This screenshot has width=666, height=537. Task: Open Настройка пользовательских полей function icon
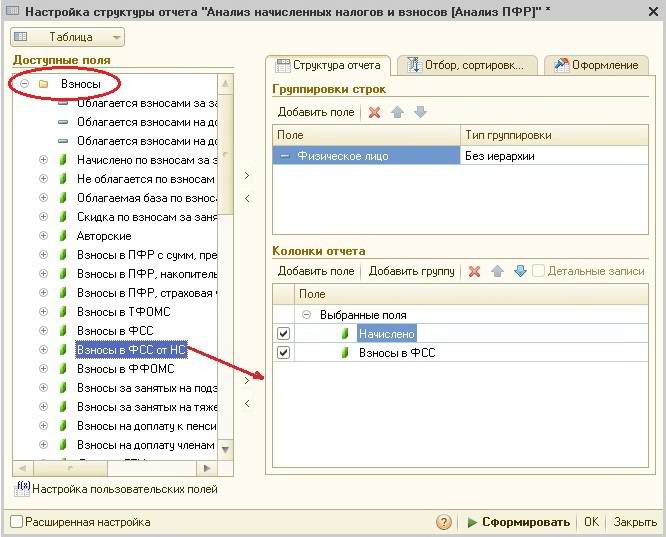[22, 489]
